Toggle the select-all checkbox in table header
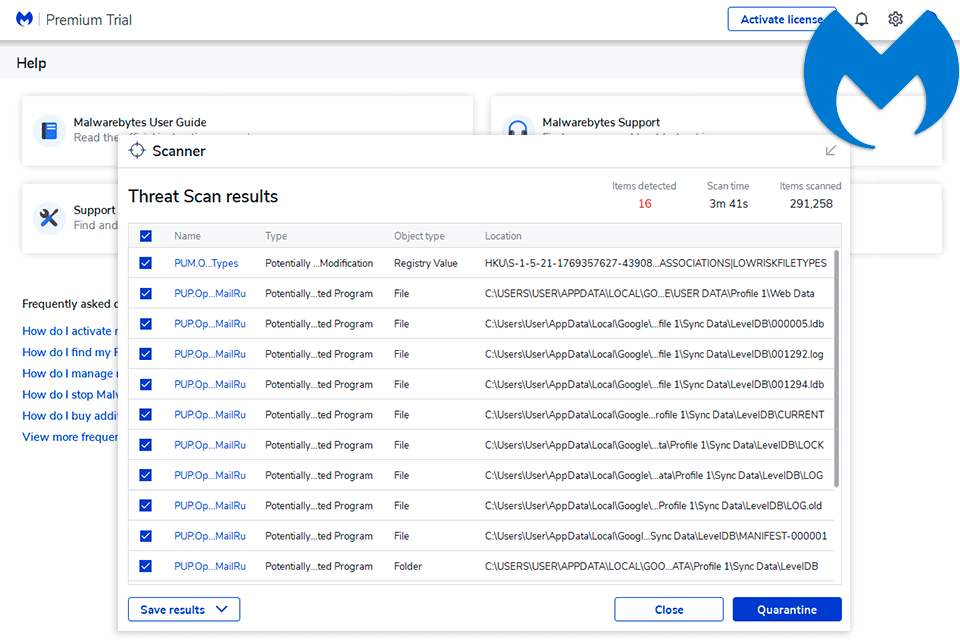The height and width of the screenshot is (640, 960). click(x=146, y=236)
